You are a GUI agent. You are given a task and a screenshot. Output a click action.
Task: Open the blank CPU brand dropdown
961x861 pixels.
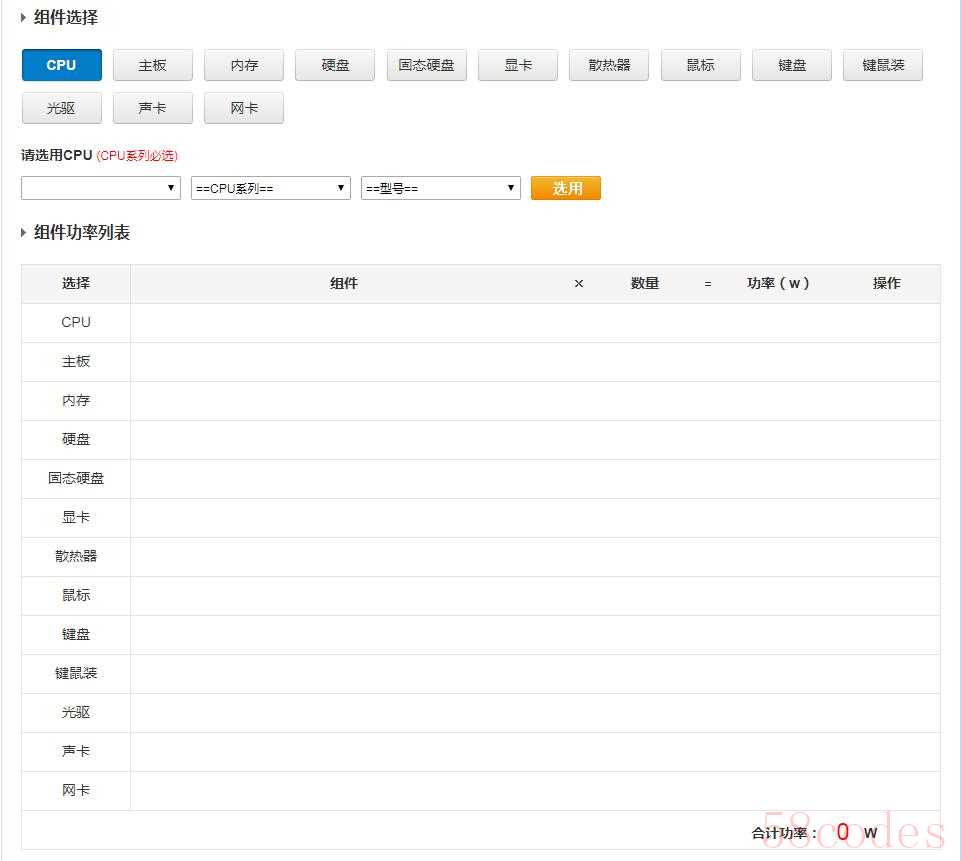(100, 188)
